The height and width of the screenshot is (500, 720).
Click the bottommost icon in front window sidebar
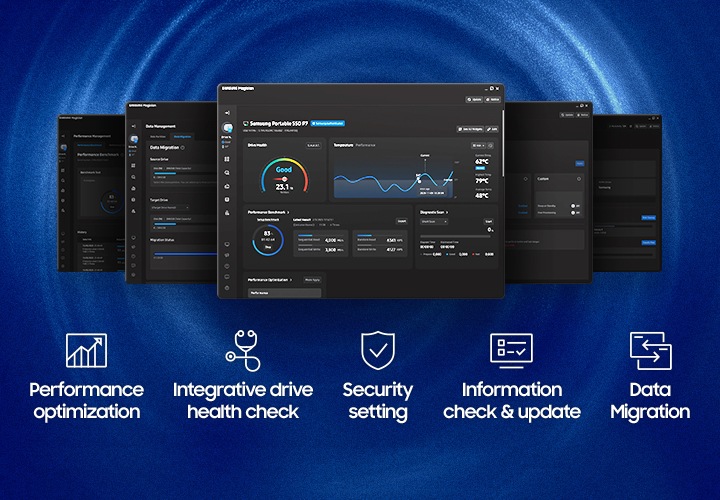[x=227, y=288]
